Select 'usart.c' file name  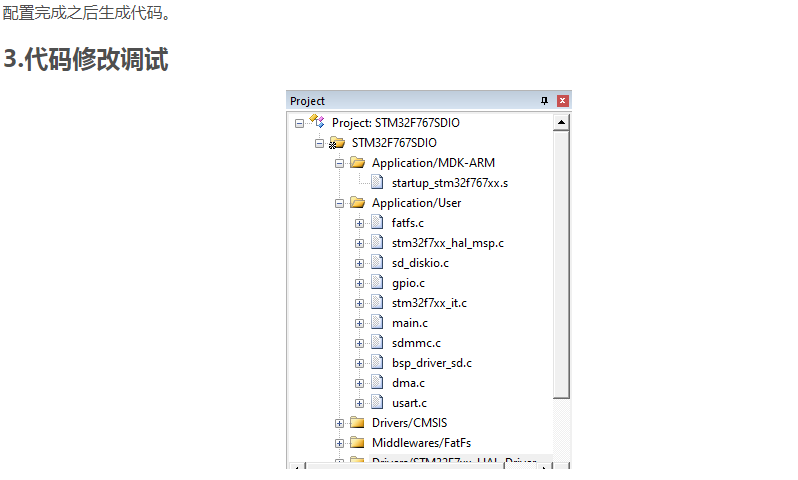coord(409,403)
